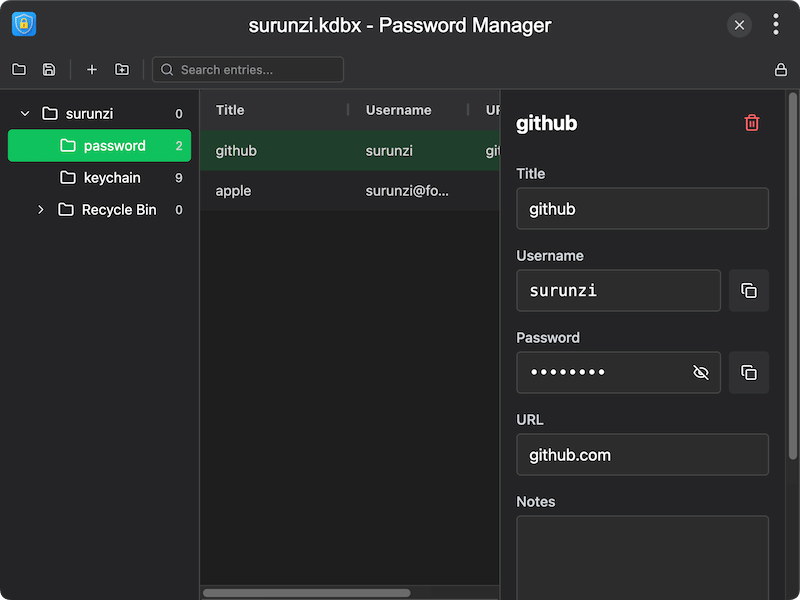The height and width of the screenshot is (600, 800).
Task: Delete the github entry with trash icon
Action: coord(752,123)
